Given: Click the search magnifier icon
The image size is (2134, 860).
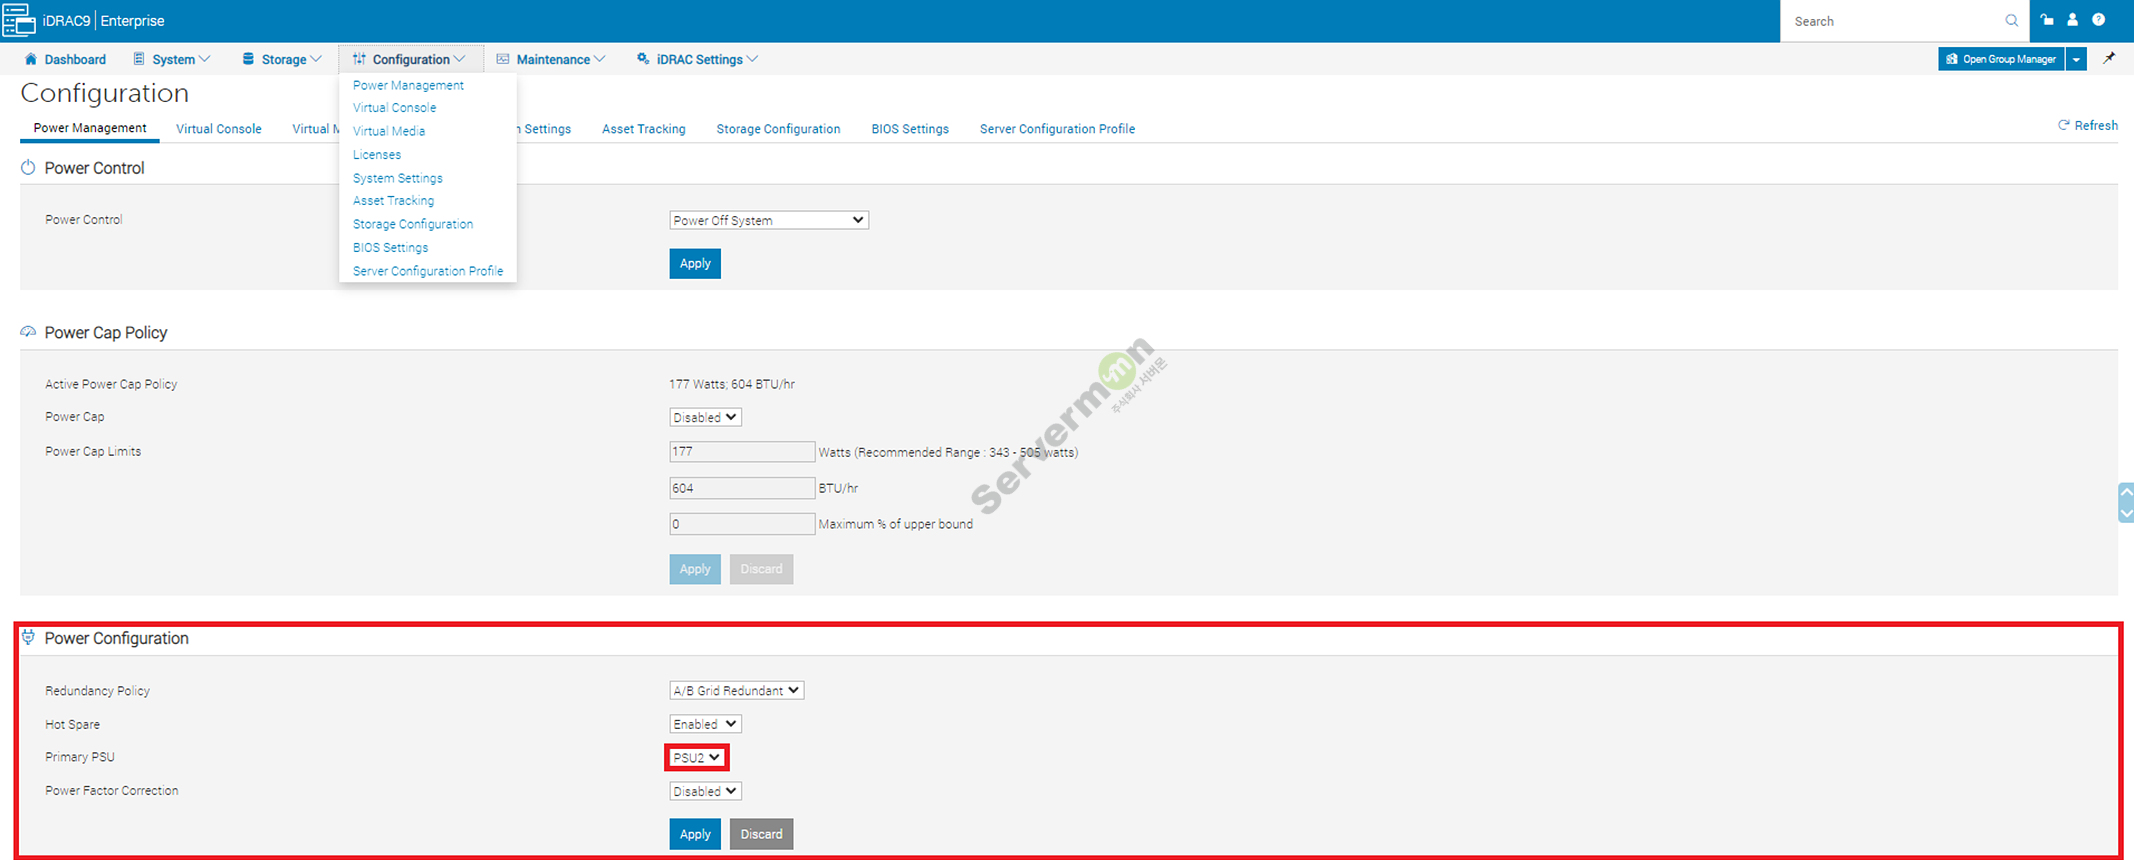Looking at the screenshot, I should pos(2011,21).
